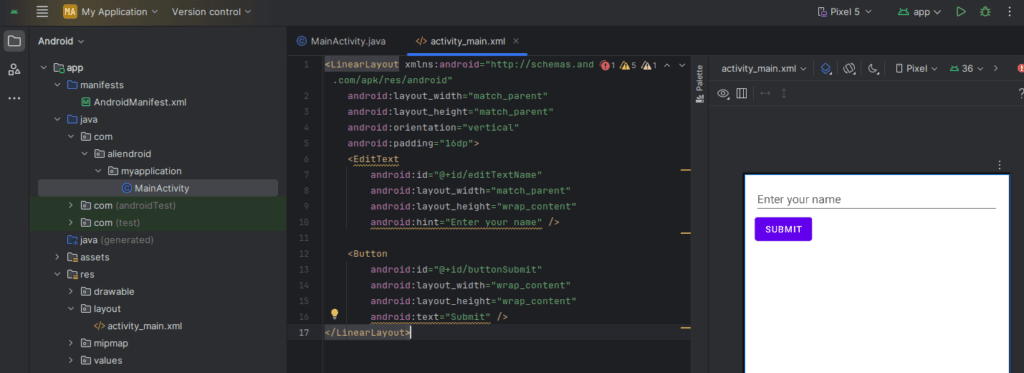Open the My Application project dropdown

(x=110, y=12)
